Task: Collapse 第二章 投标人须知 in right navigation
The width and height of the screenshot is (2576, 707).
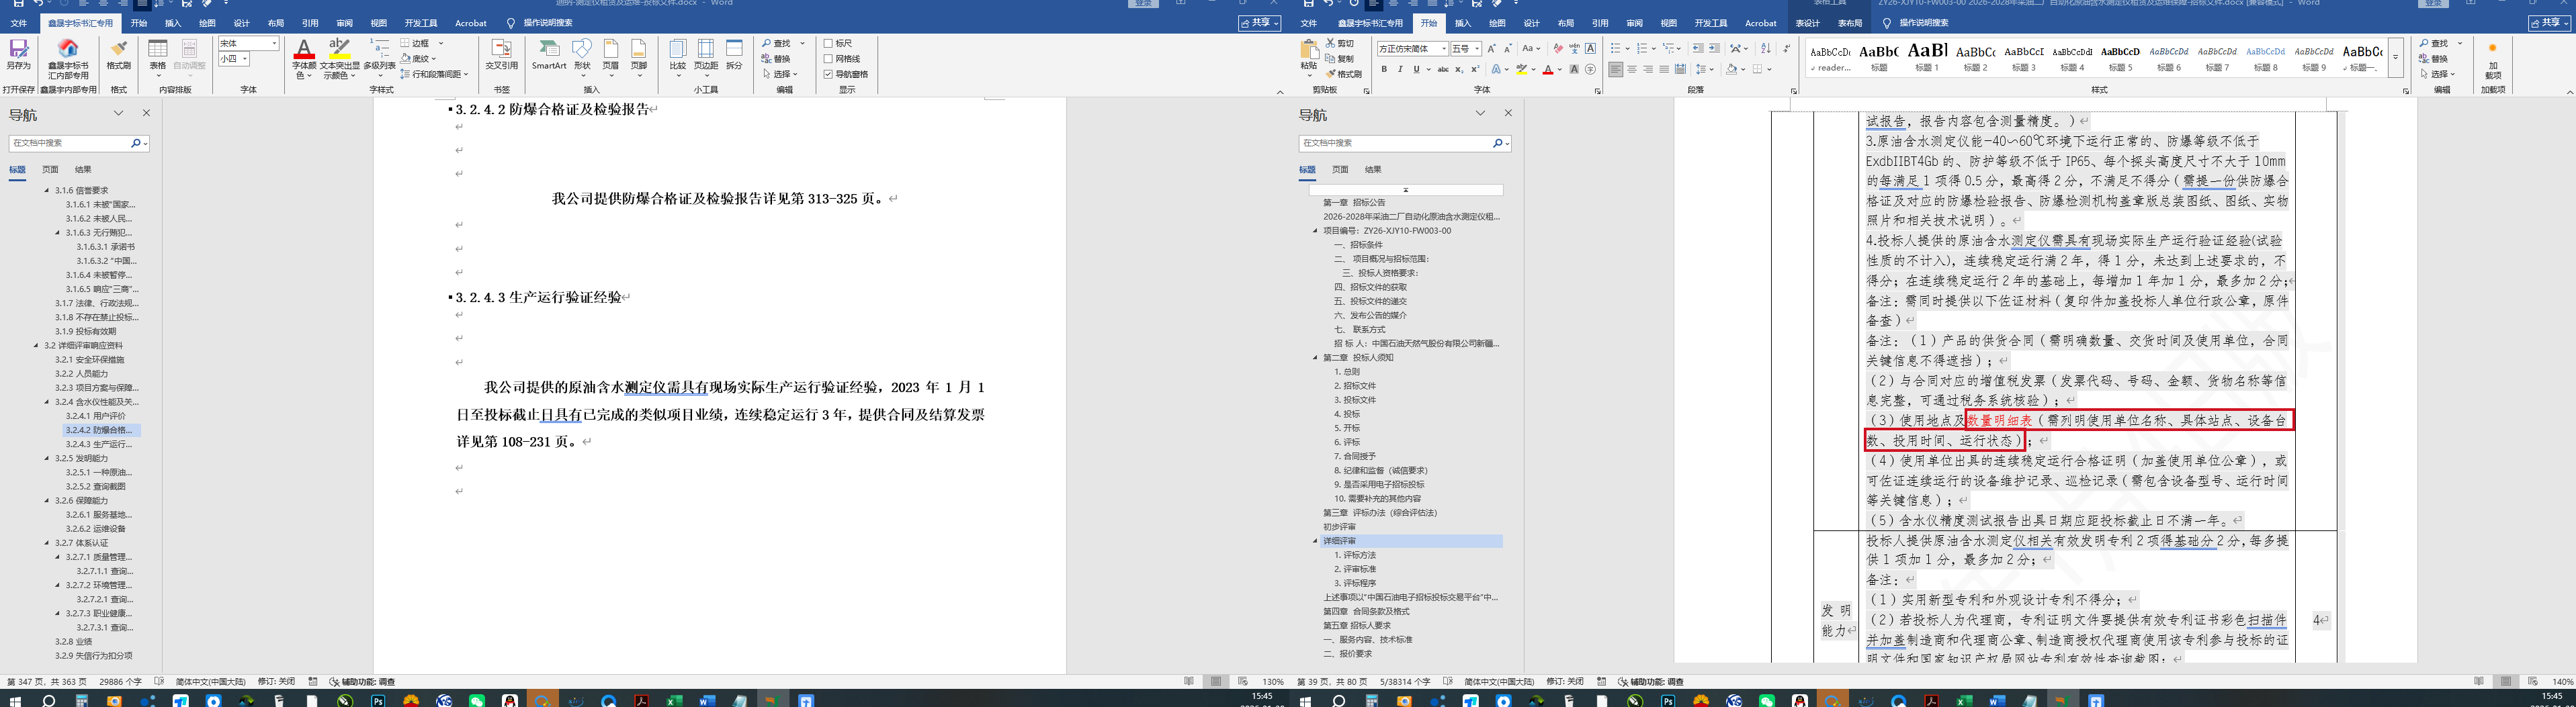Action: click(1316, 357)
